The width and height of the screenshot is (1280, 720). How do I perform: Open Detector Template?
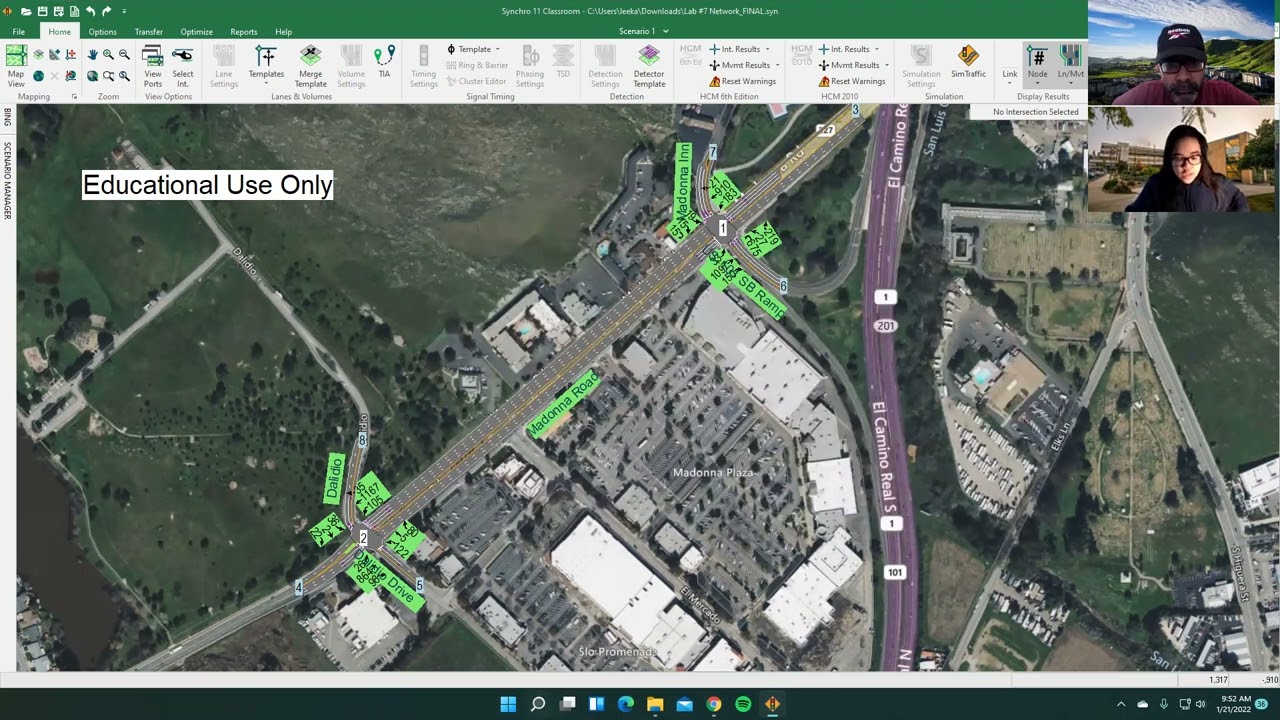coord(649,66)
